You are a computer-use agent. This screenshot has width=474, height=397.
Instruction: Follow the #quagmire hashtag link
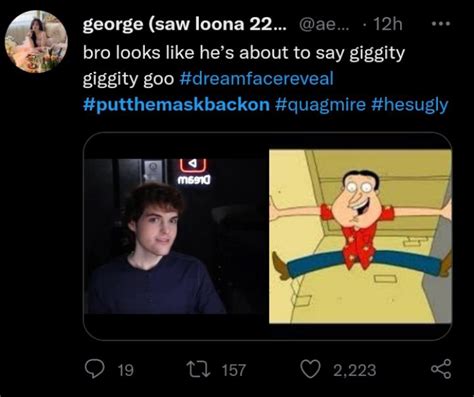[320, 105]
